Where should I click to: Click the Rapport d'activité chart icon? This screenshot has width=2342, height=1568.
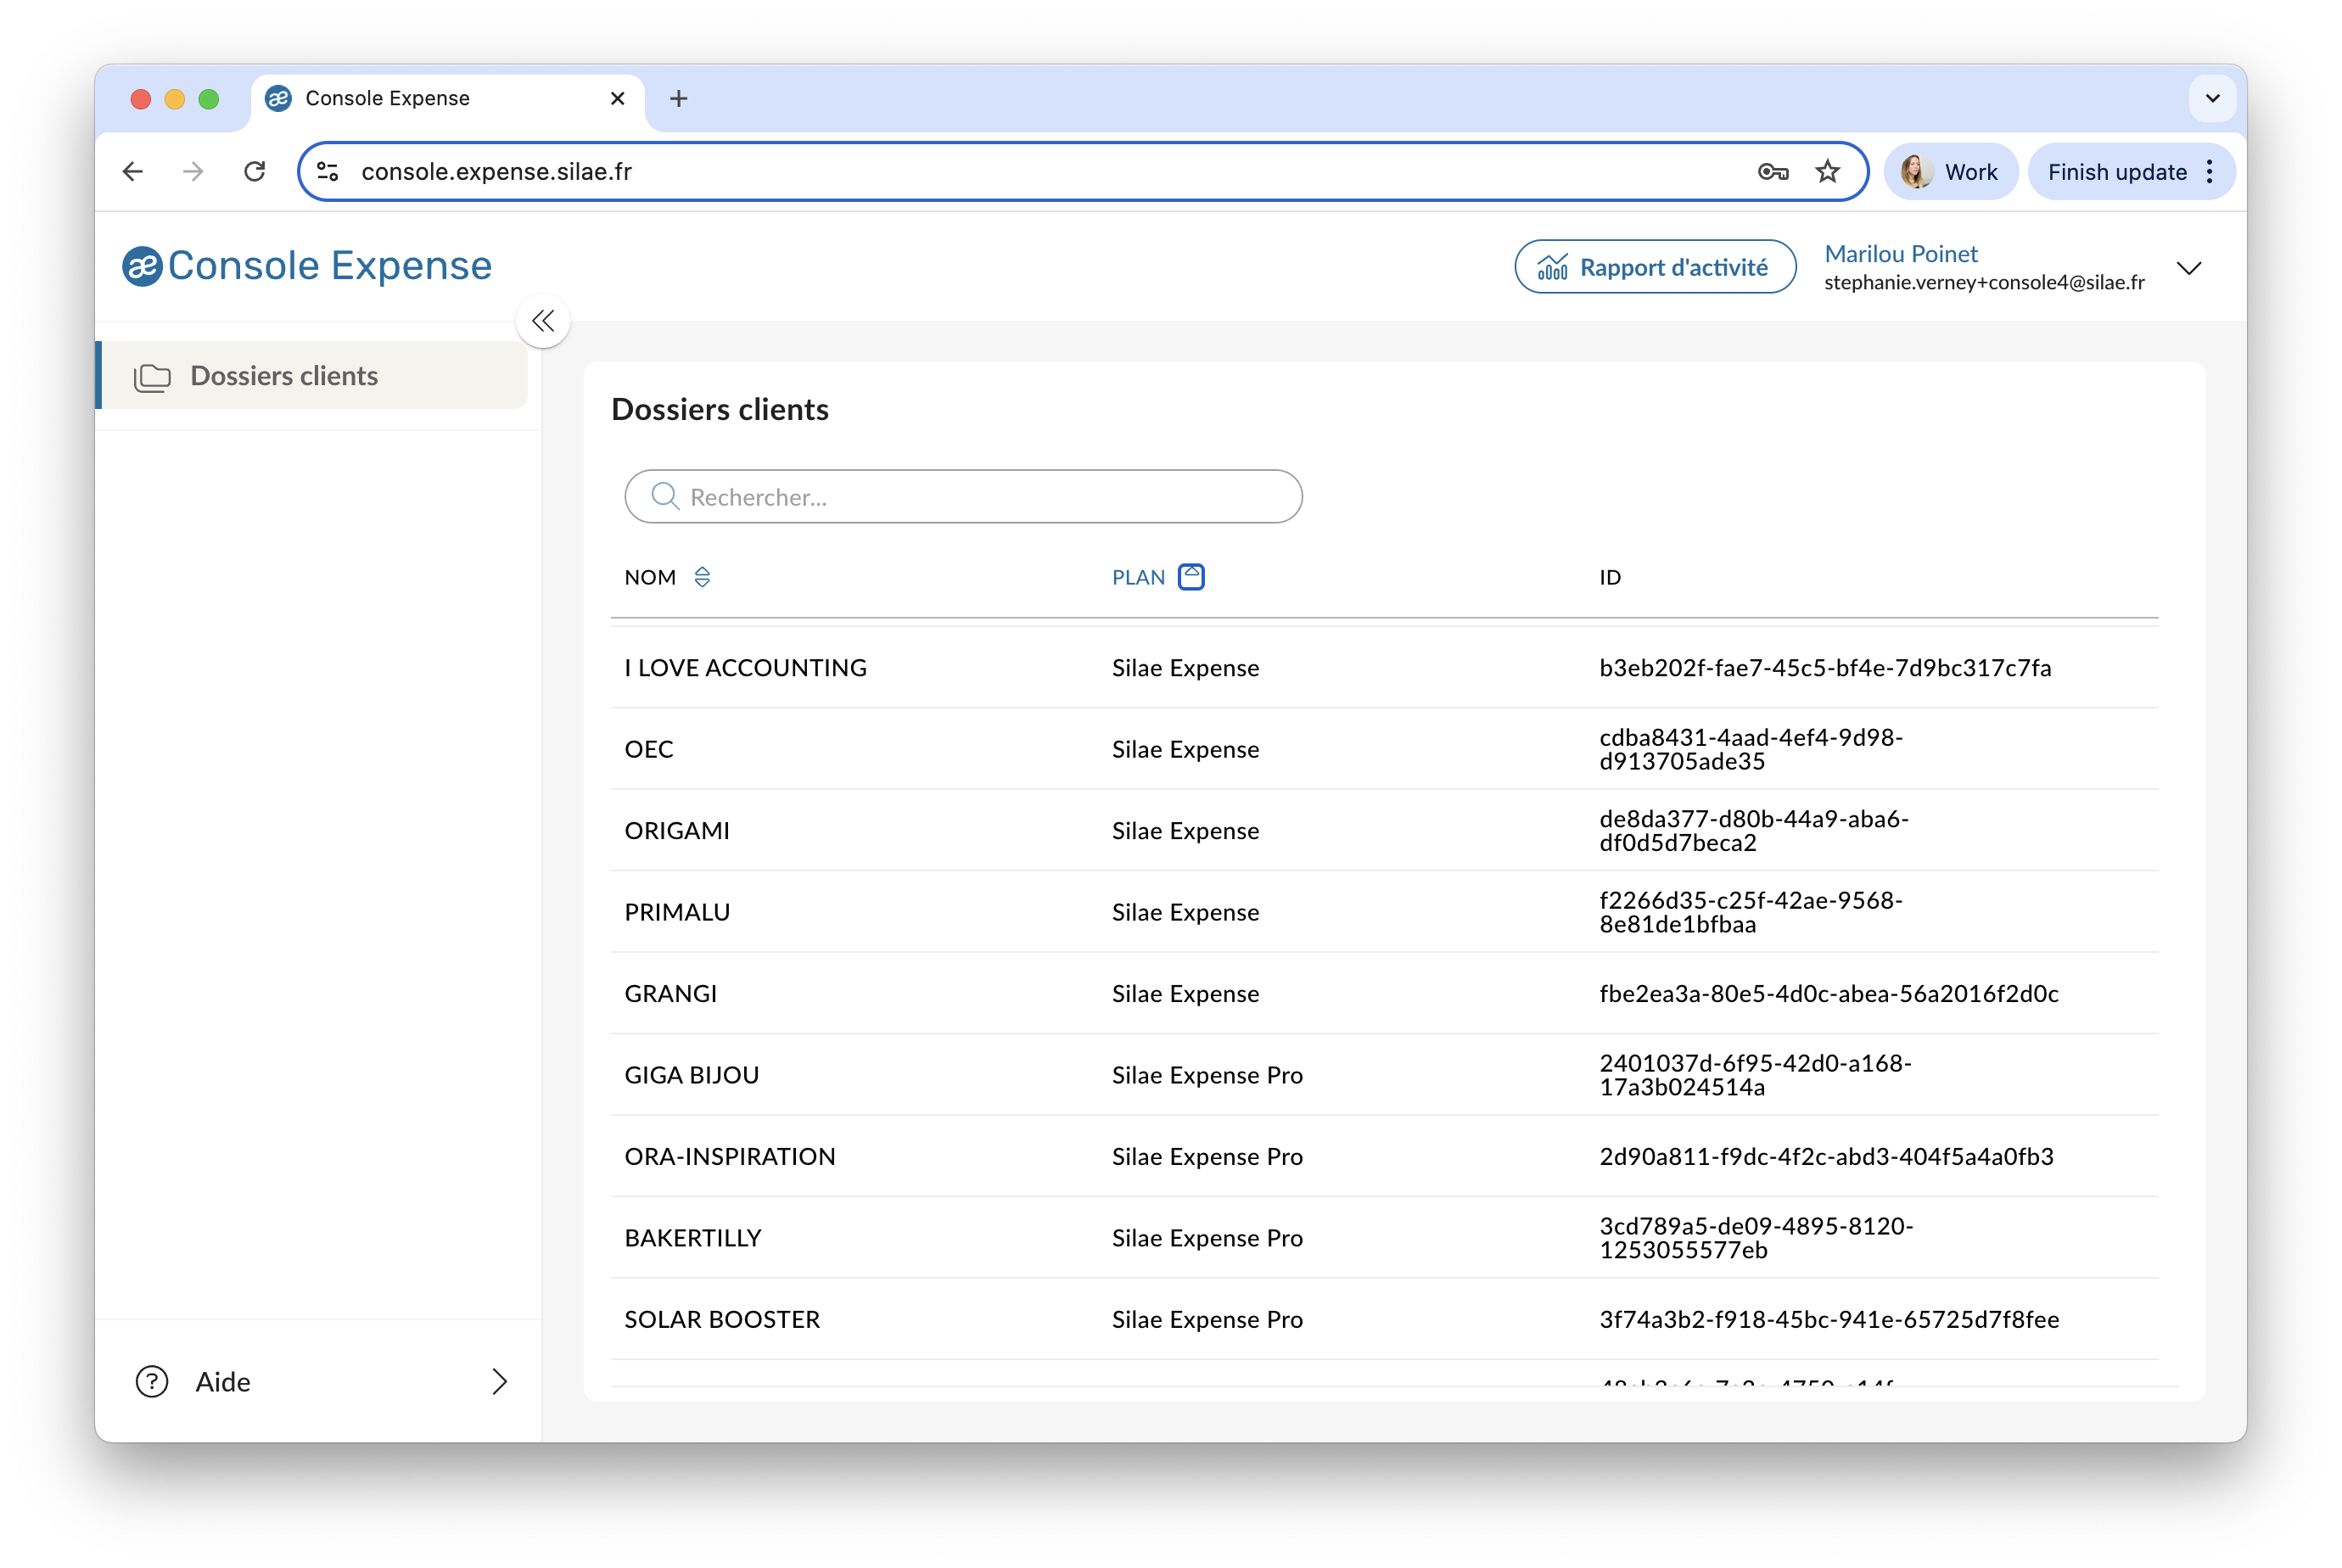pyautogui.click(x=1552, y=267)
